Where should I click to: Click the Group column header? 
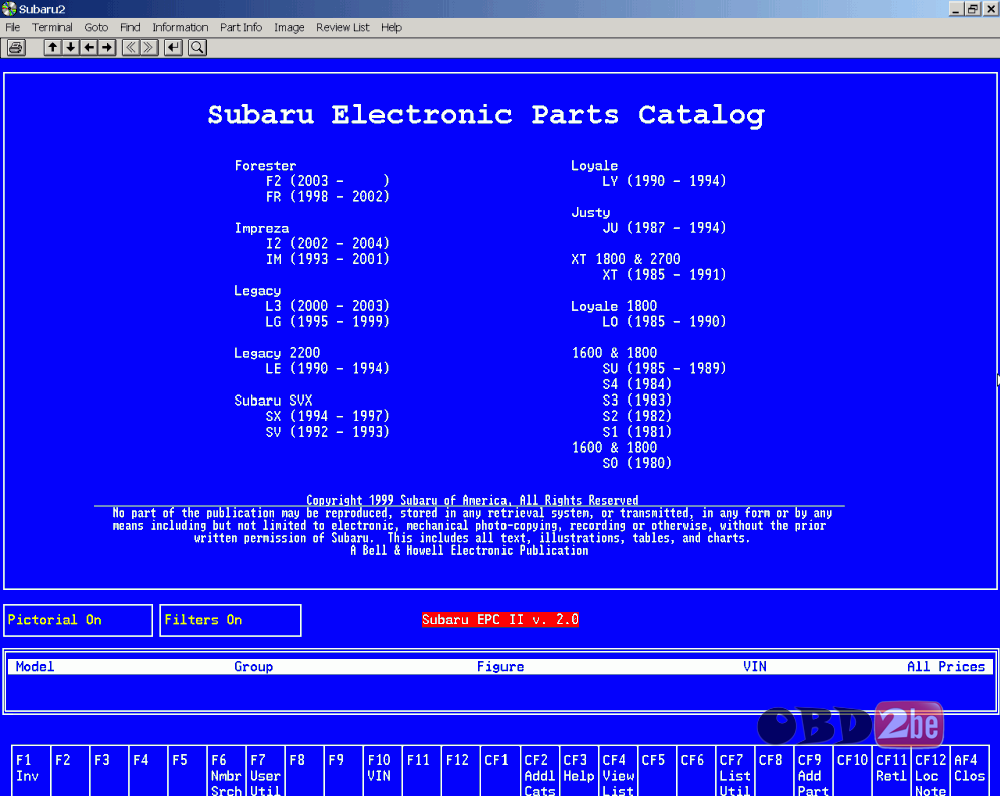pos(253,667)
